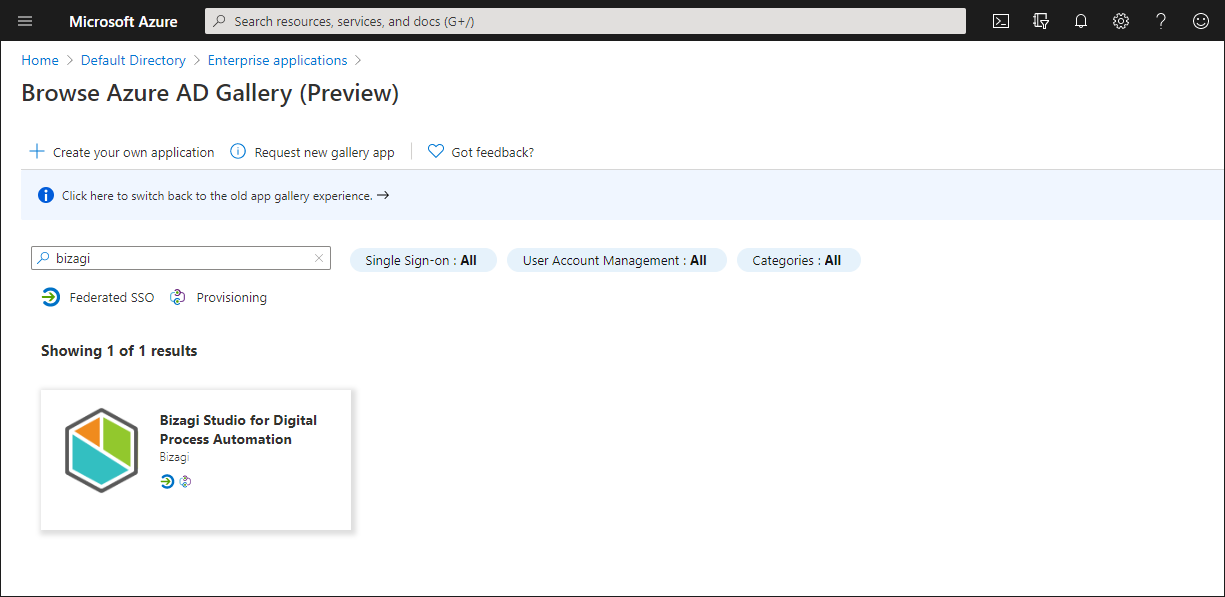Image resolution: width=1225 pixels, height=597 pixels.
Task: Open the User Account Management filter
Action: (x=617, y=260)
